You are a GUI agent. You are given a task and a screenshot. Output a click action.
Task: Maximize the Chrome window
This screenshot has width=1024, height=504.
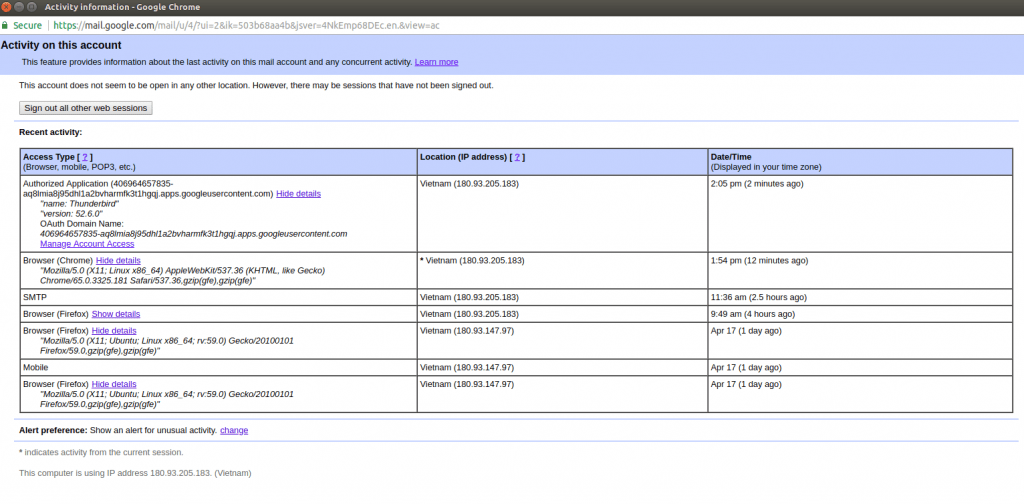click(x=31, y=7)
